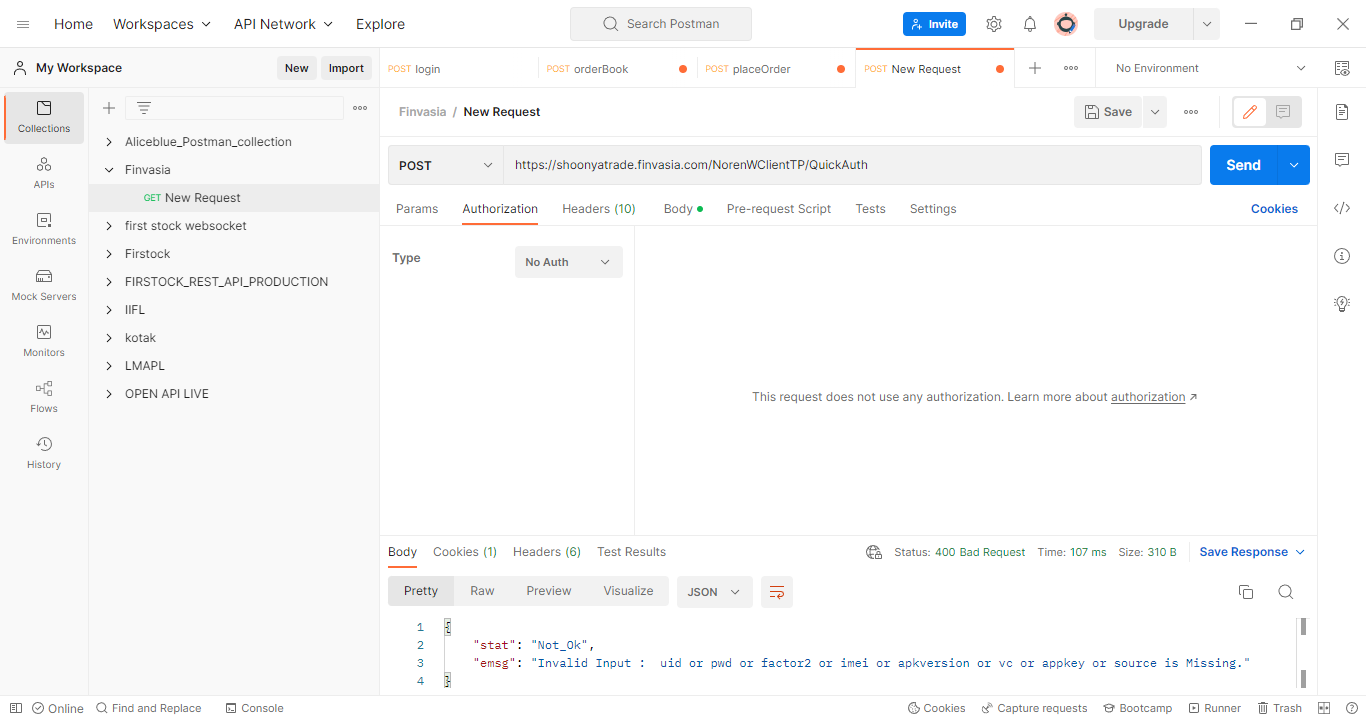Image resolution: width=1366 pixels, height=720 pixels.
Task: Open Code snippet icon in right sidebar
Action: click(x=1342, y=208)
